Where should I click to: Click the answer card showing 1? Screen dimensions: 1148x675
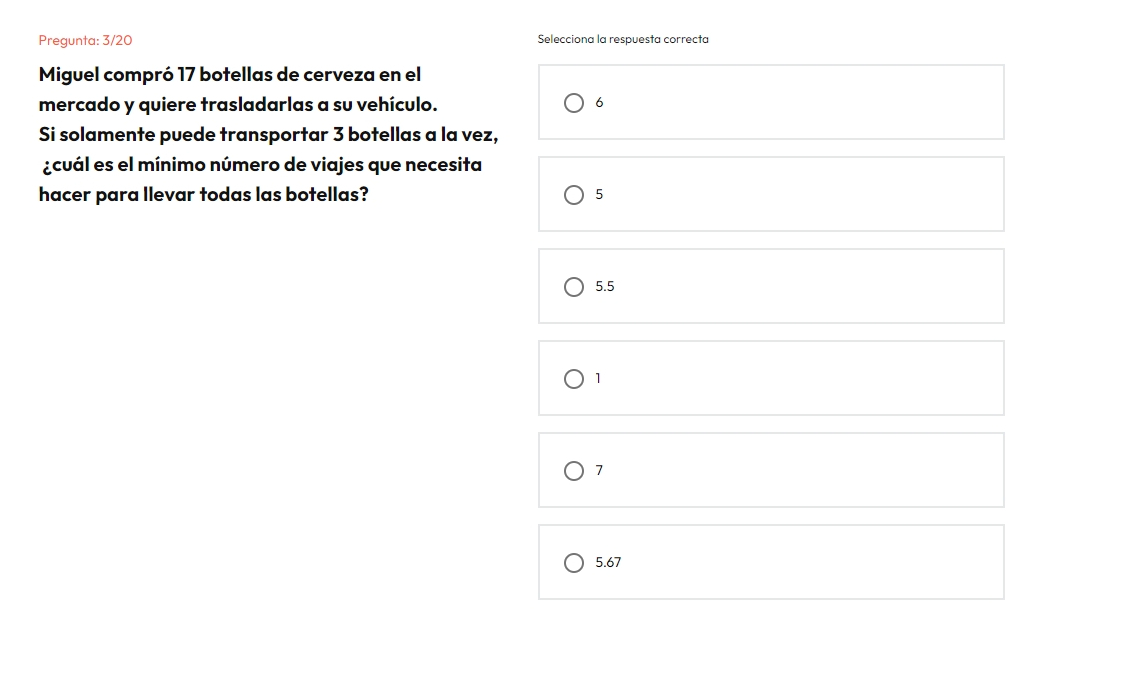point(771,378)
